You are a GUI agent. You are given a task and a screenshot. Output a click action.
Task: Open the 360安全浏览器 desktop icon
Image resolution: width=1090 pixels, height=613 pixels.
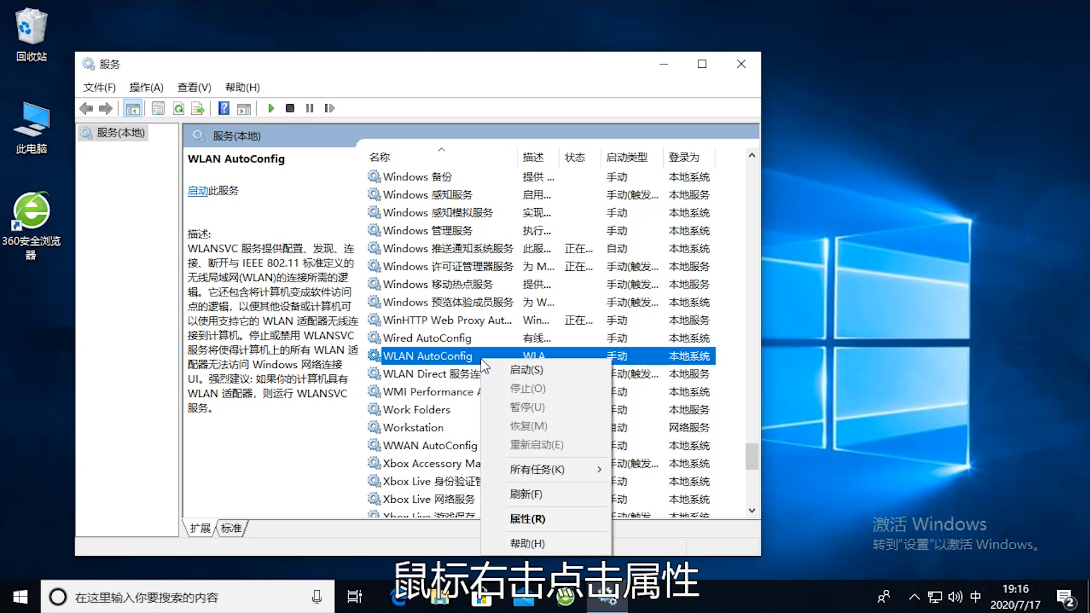pos(31,213)
